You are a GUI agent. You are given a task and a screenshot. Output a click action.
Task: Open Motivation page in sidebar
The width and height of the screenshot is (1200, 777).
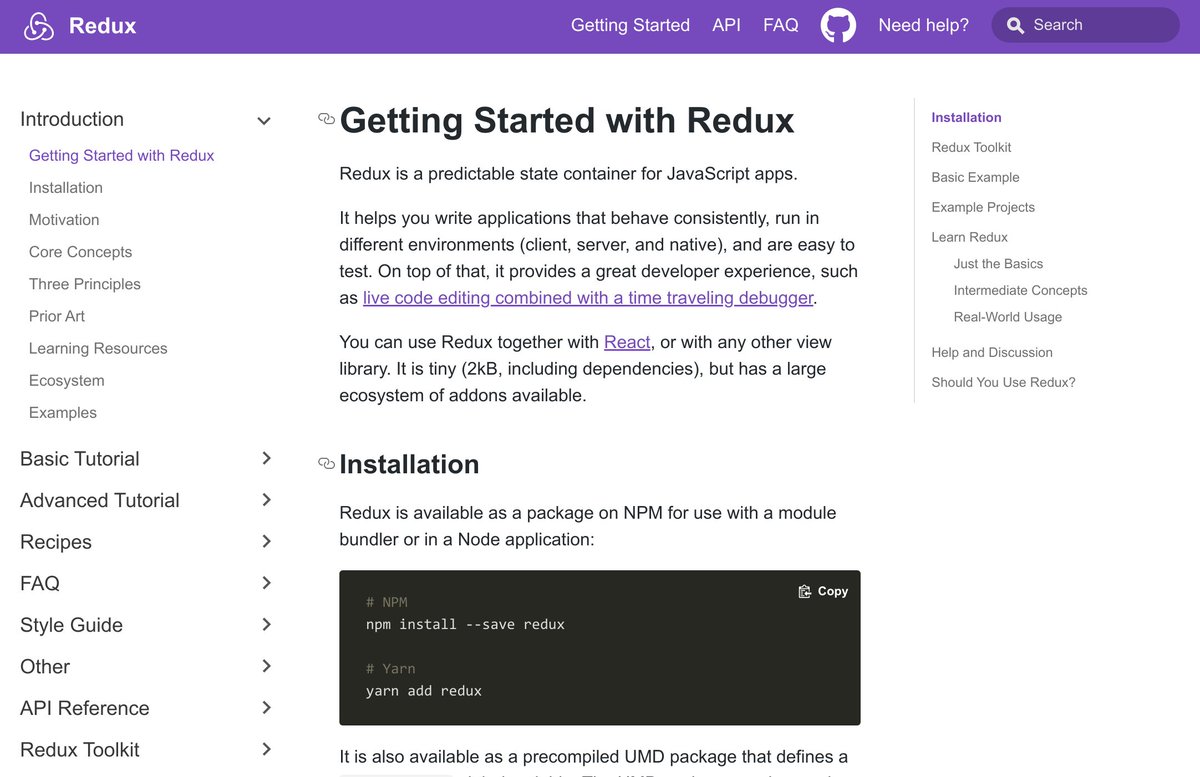(x=64, y=219)
